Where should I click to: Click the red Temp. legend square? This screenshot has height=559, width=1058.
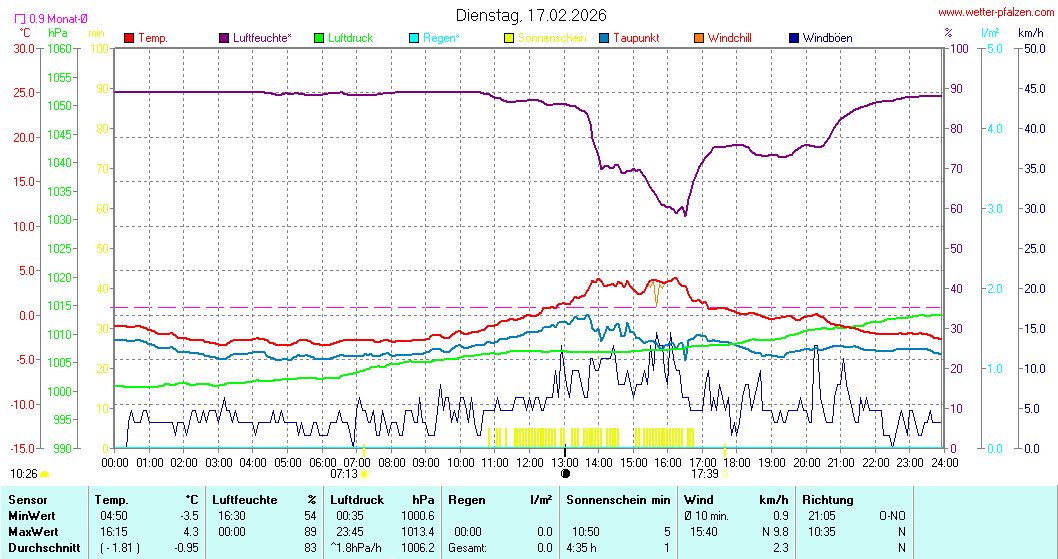(x=129, y=38)
